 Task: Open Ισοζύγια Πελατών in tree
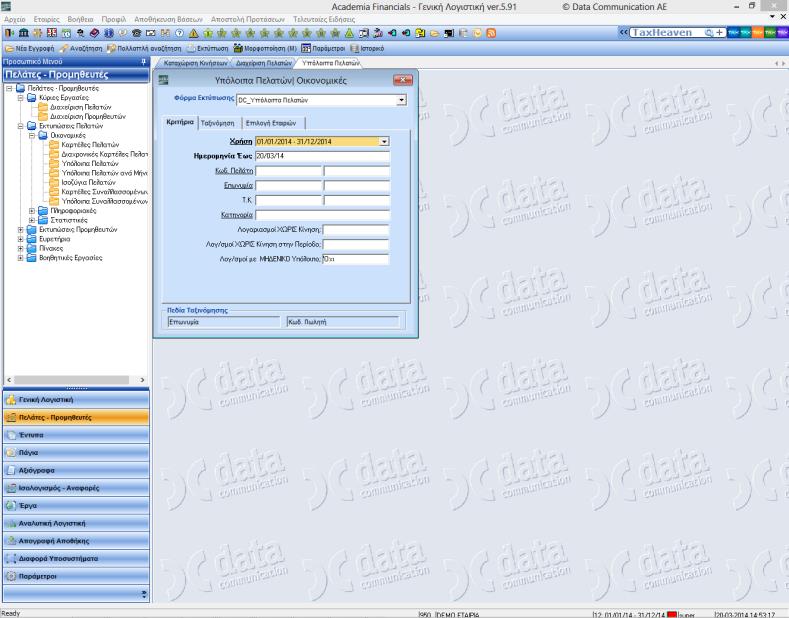click(88, 182)
